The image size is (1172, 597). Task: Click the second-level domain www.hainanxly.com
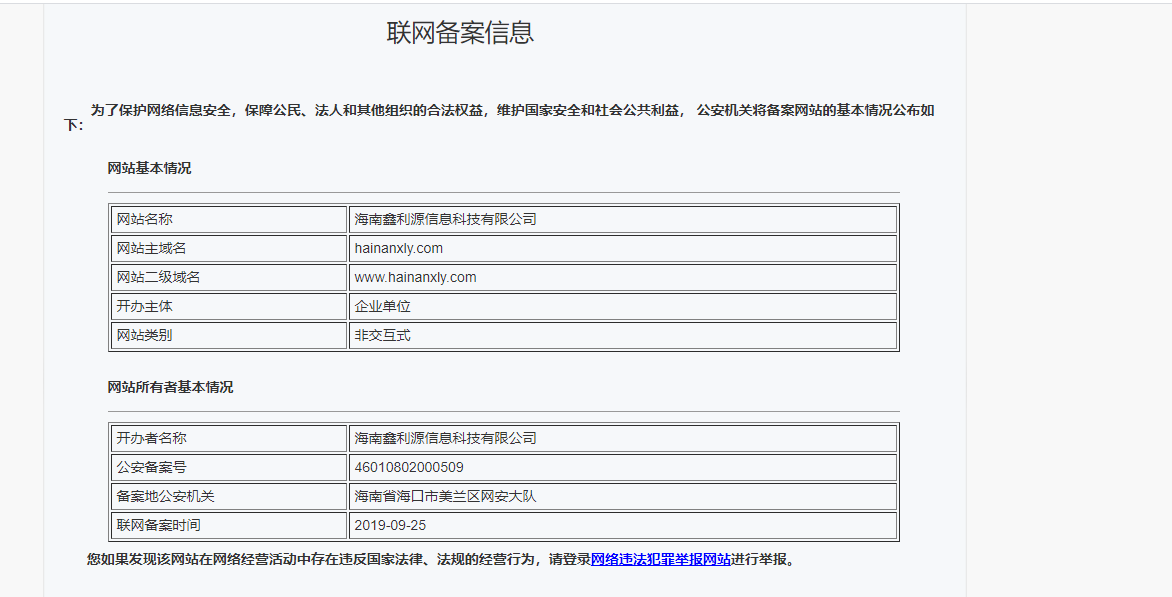click(x=415, y=277)
